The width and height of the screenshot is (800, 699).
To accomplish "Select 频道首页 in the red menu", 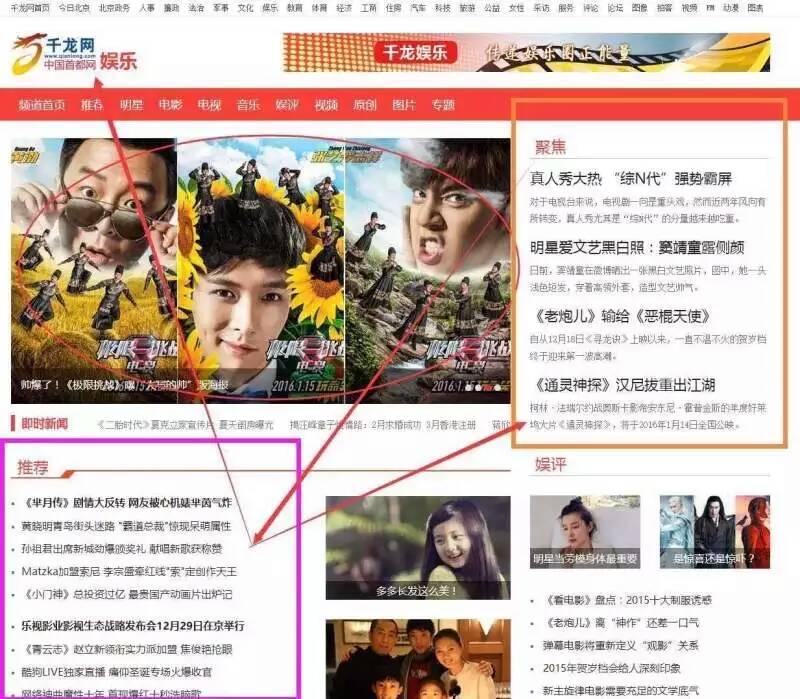I will point(42,105).
